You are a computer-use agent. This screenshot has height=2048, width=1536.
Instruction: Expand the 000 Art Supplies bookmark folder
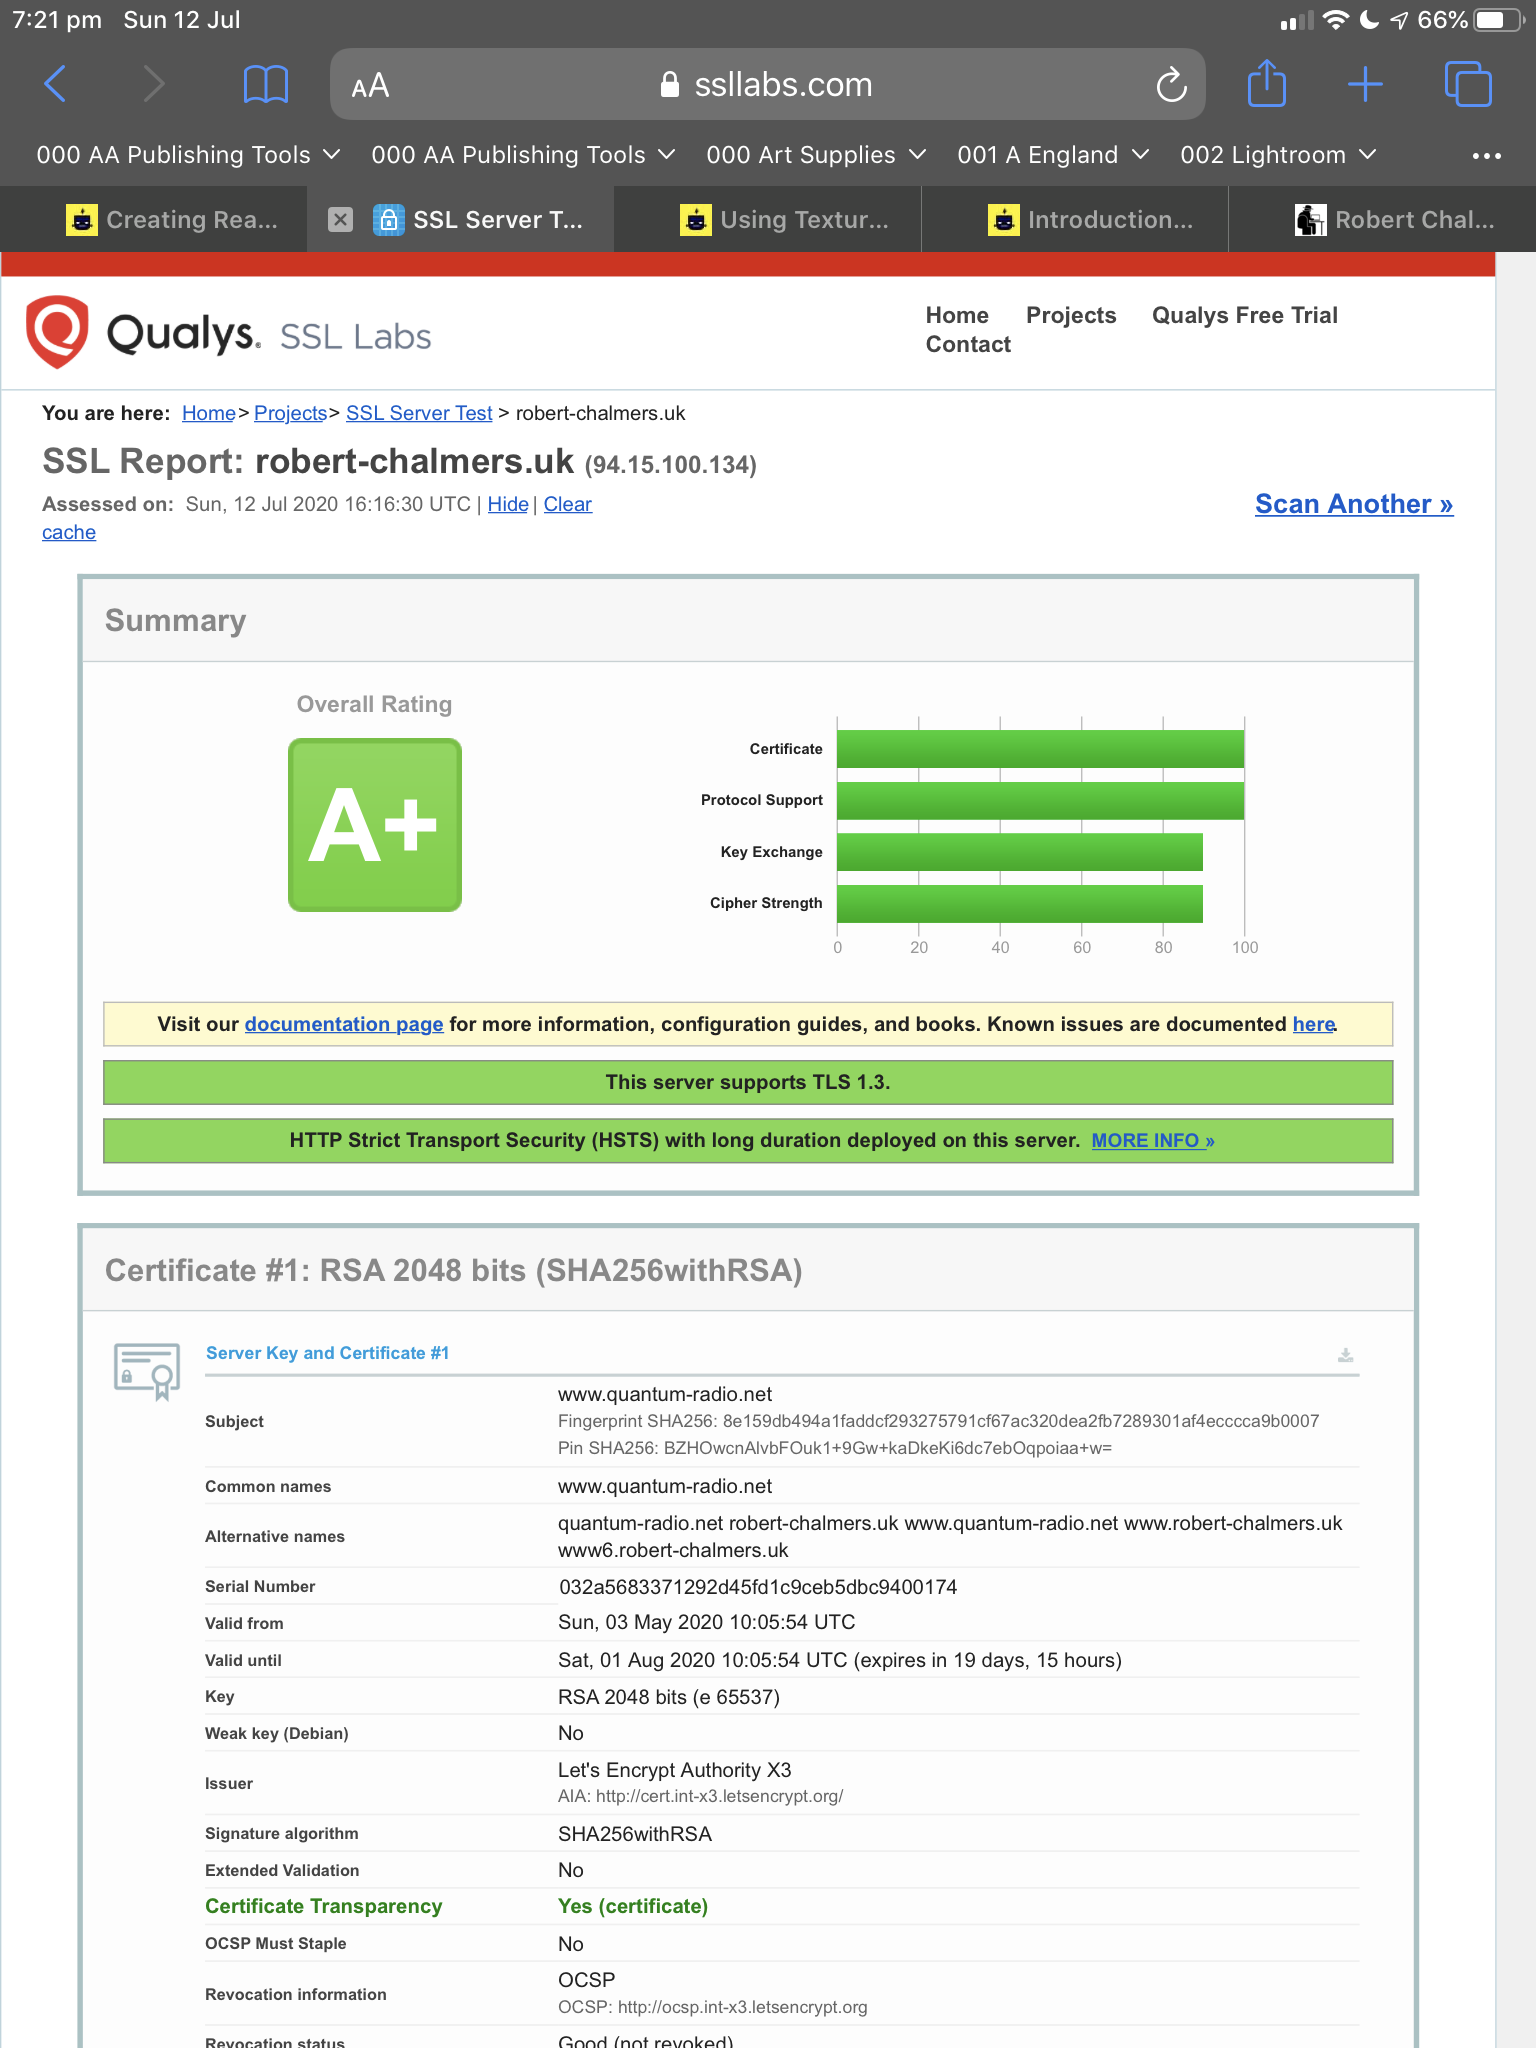pyautogui.click(x=816, y=155)
